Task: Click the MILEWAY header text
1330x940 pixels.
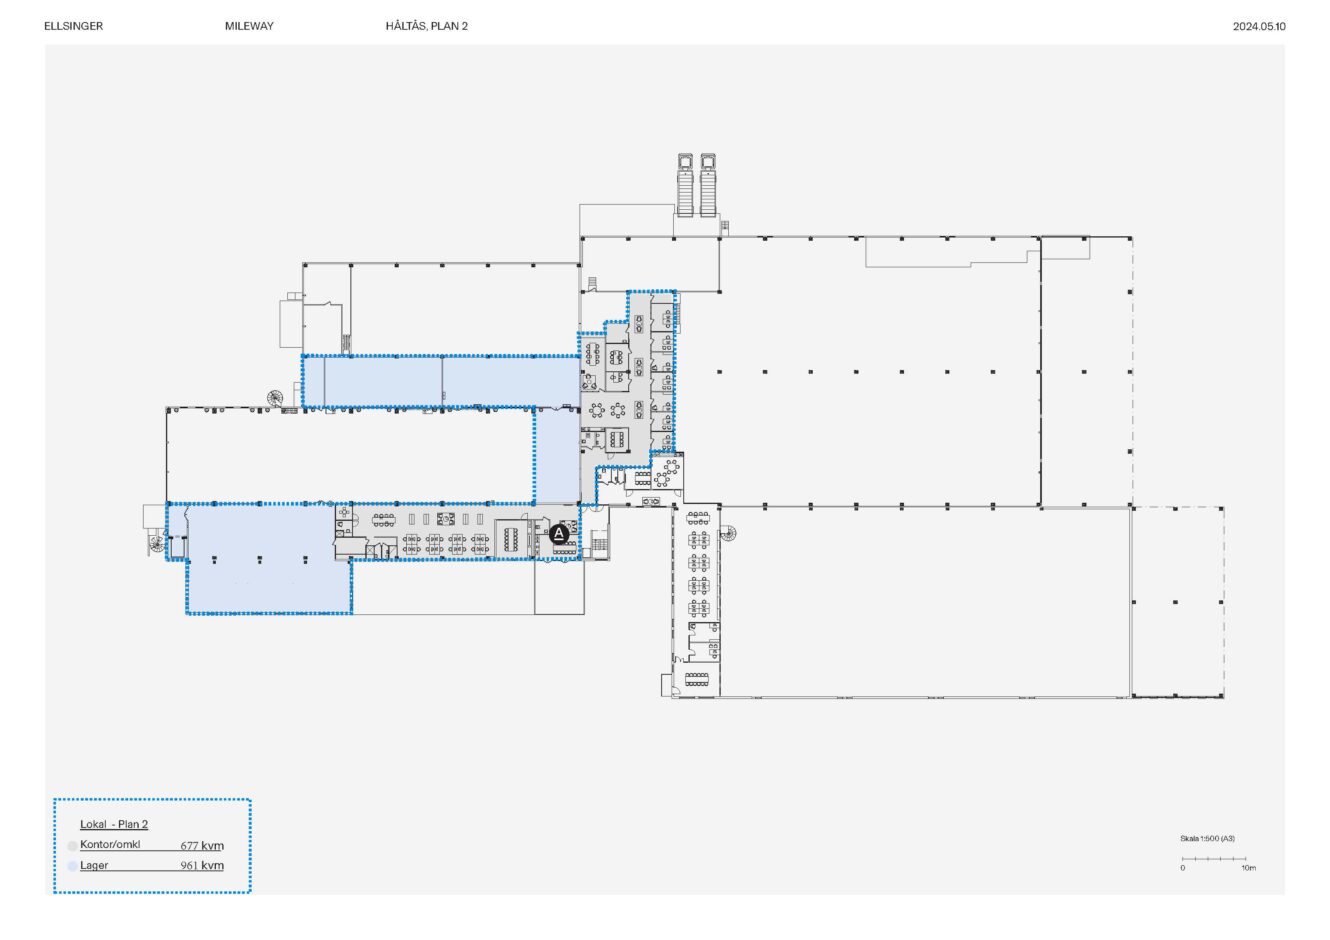Action: click(x=249, y=26)
